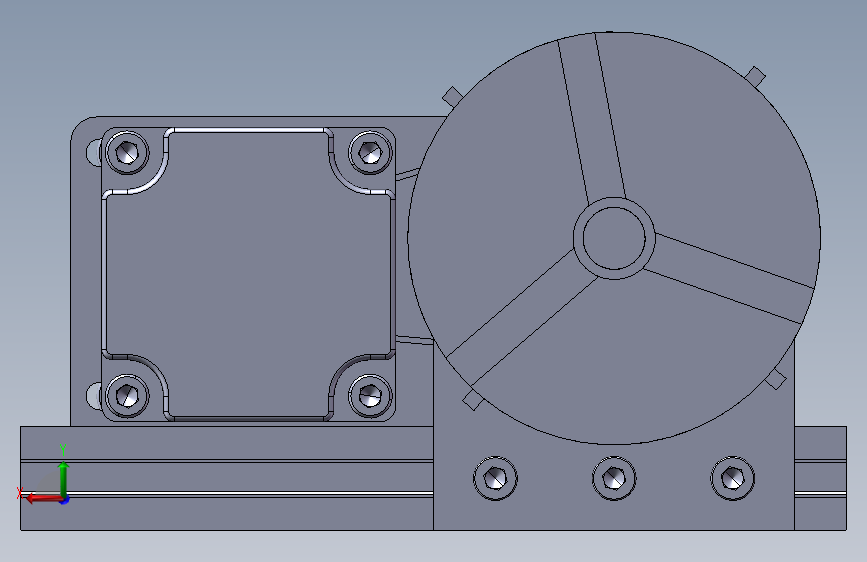Select the small tab at the disc's upper-left edge
Viewport: 867px width, 562px height.
point(452,96)
